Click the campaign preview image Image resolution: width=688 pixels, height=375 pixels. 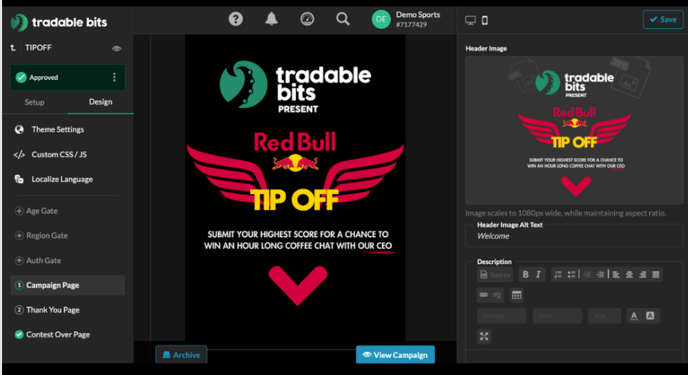295,187
